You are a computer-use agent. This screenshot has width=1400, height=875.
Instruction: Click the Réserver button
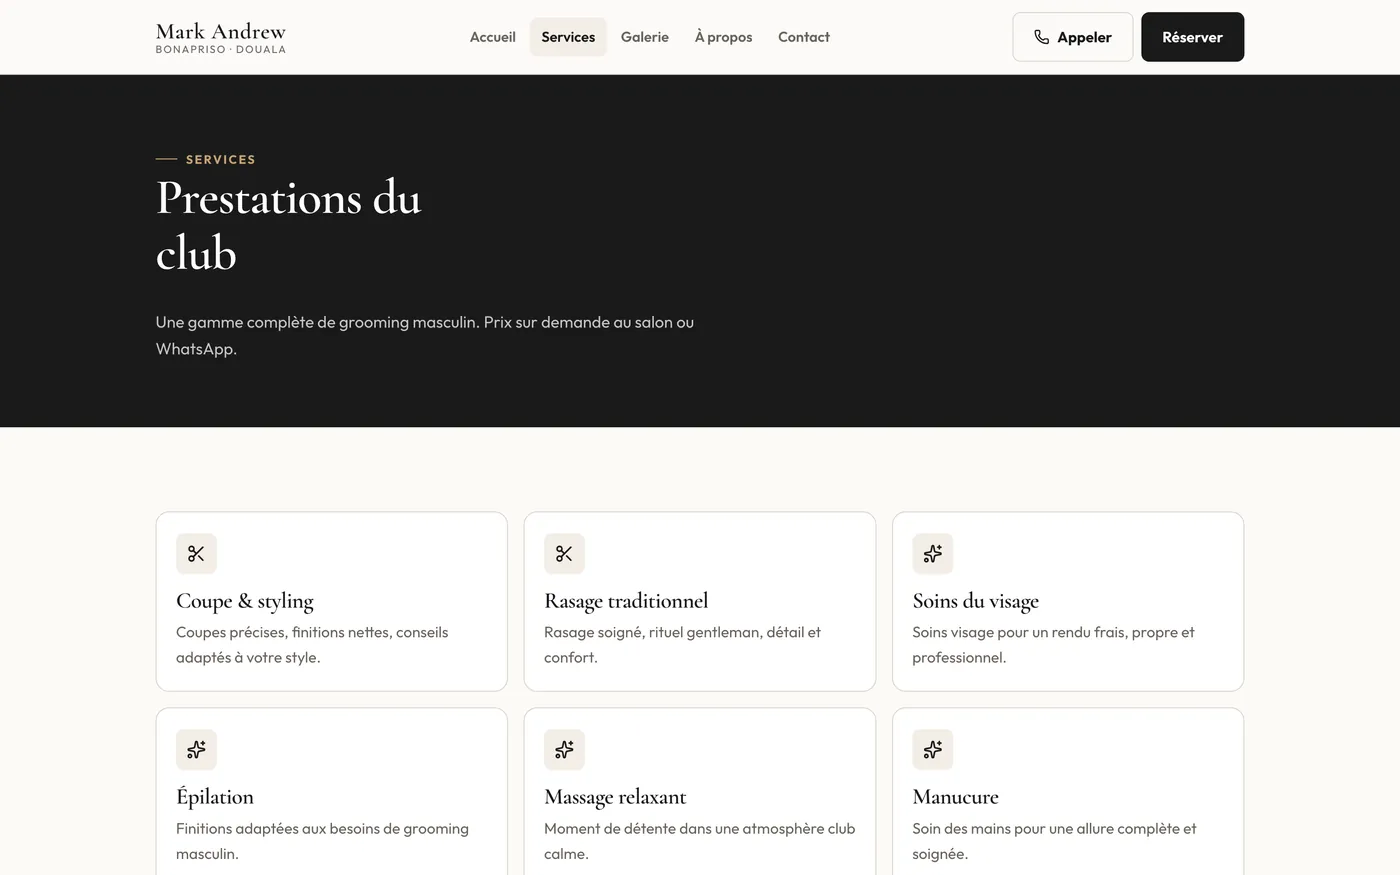point(1192,37)
